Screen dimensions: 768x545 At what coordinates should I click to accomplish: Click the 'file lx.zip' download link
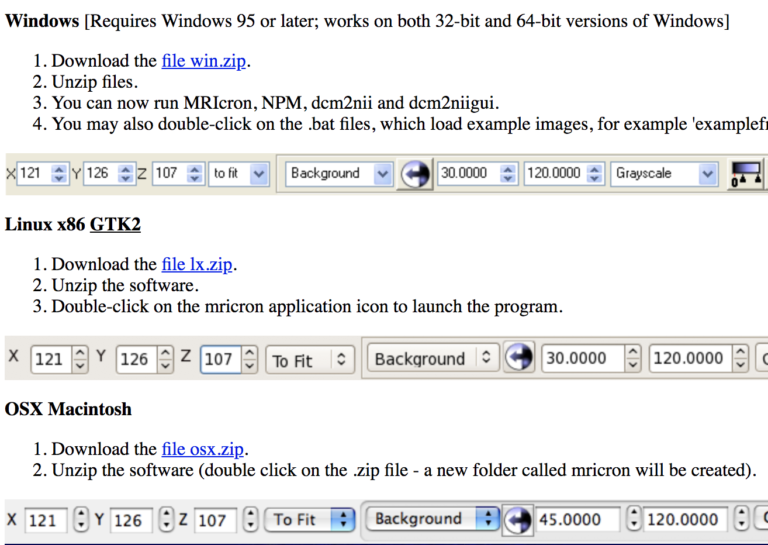pyautogui.click(x=198, y=265)
